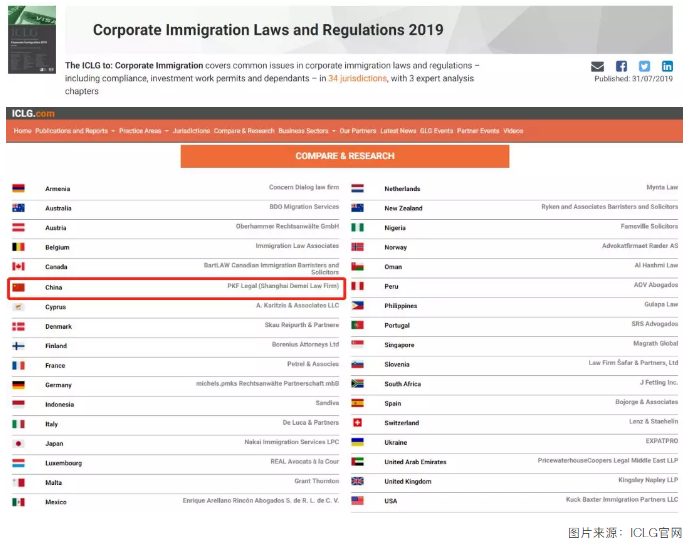Click the Japan flag icon
Screen dimensions: 690x548
tap(18, 443)
